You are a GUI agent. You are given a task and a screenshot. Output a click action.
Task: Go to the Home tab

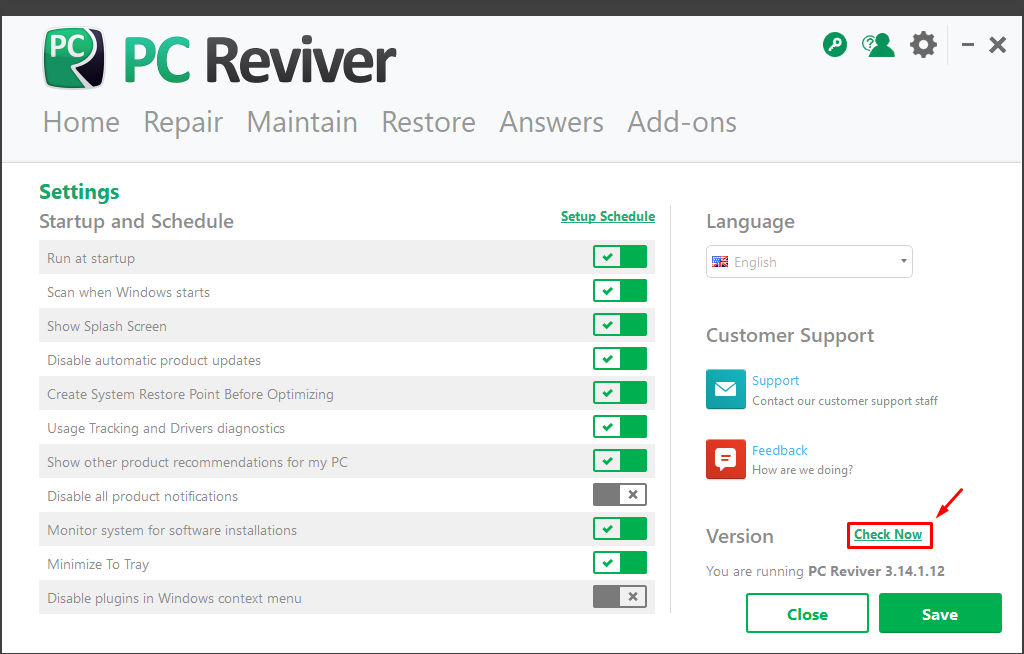[81, 122]
